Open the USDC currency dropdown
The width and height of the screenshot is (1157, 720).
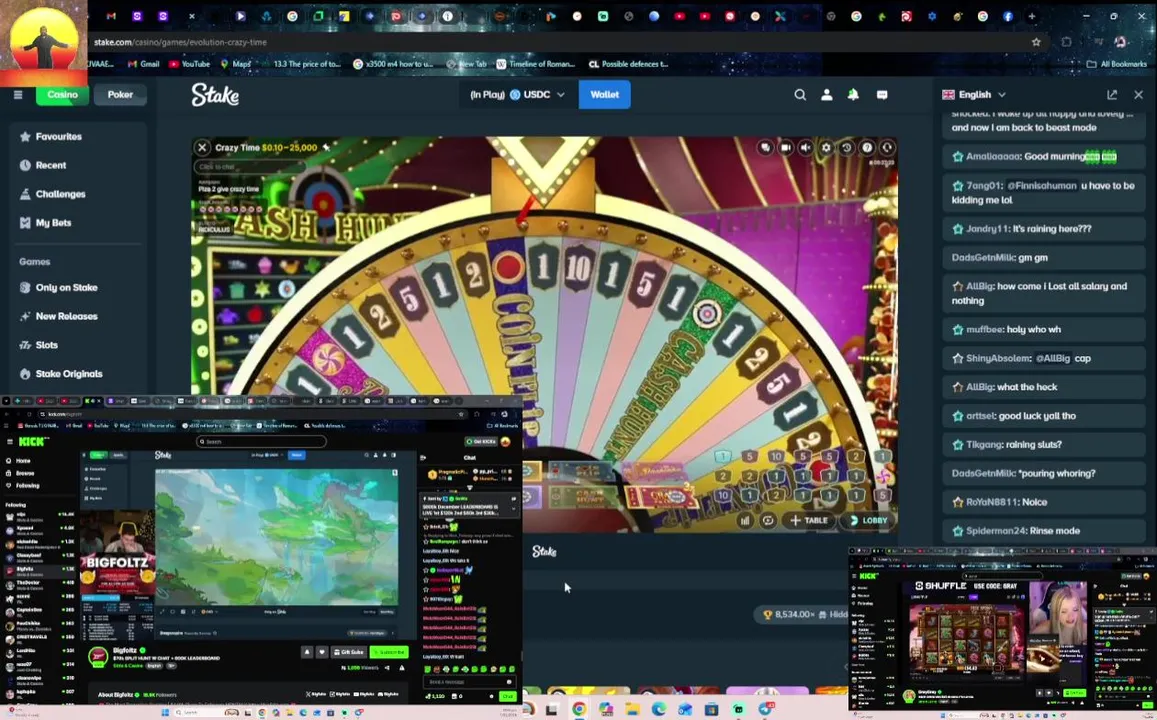pyautogui.click(x=517, y=94)
